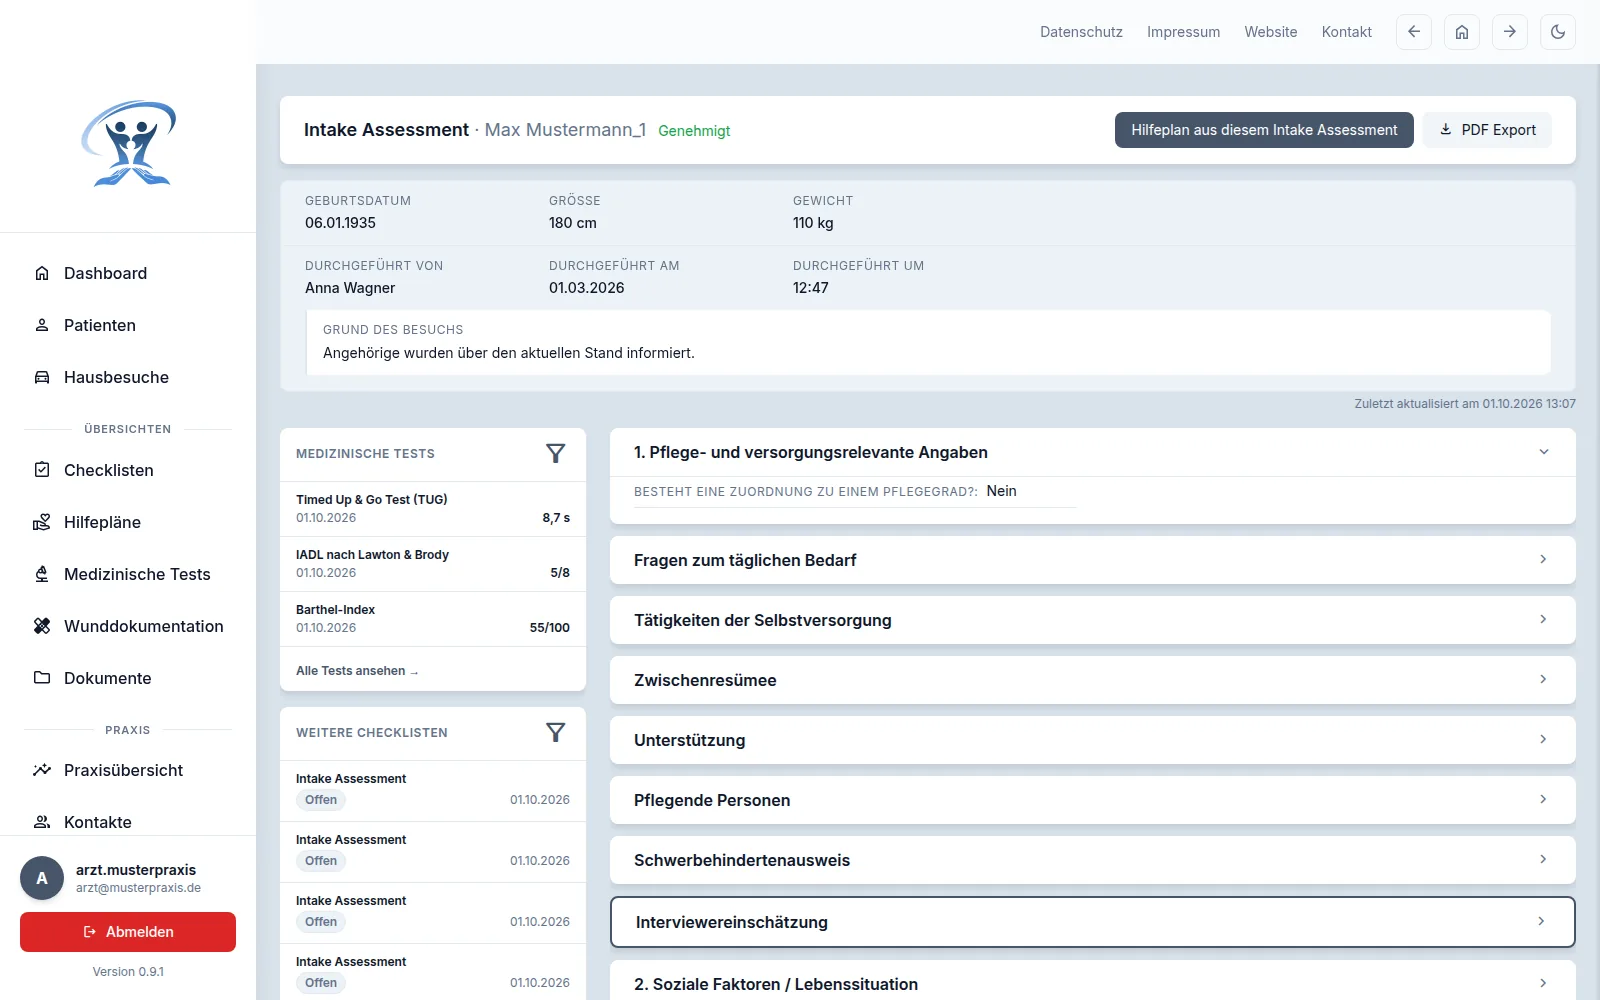The width and height of the screenshot is (1600, 1000).
Task: Expand the Pflegende Personen section
Action: 1092,800
